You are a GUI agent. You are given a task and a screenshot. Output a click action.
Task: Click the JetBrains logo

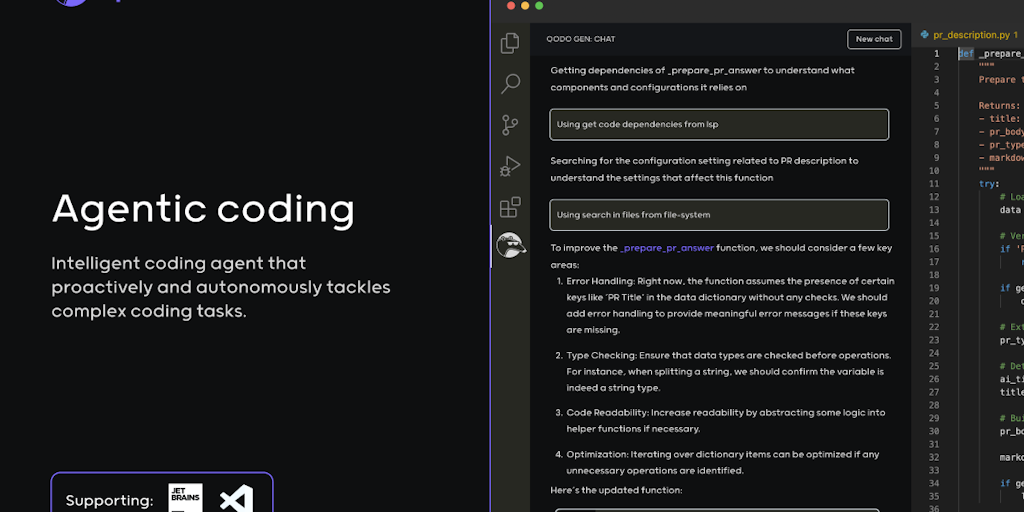tap(185, 499)
